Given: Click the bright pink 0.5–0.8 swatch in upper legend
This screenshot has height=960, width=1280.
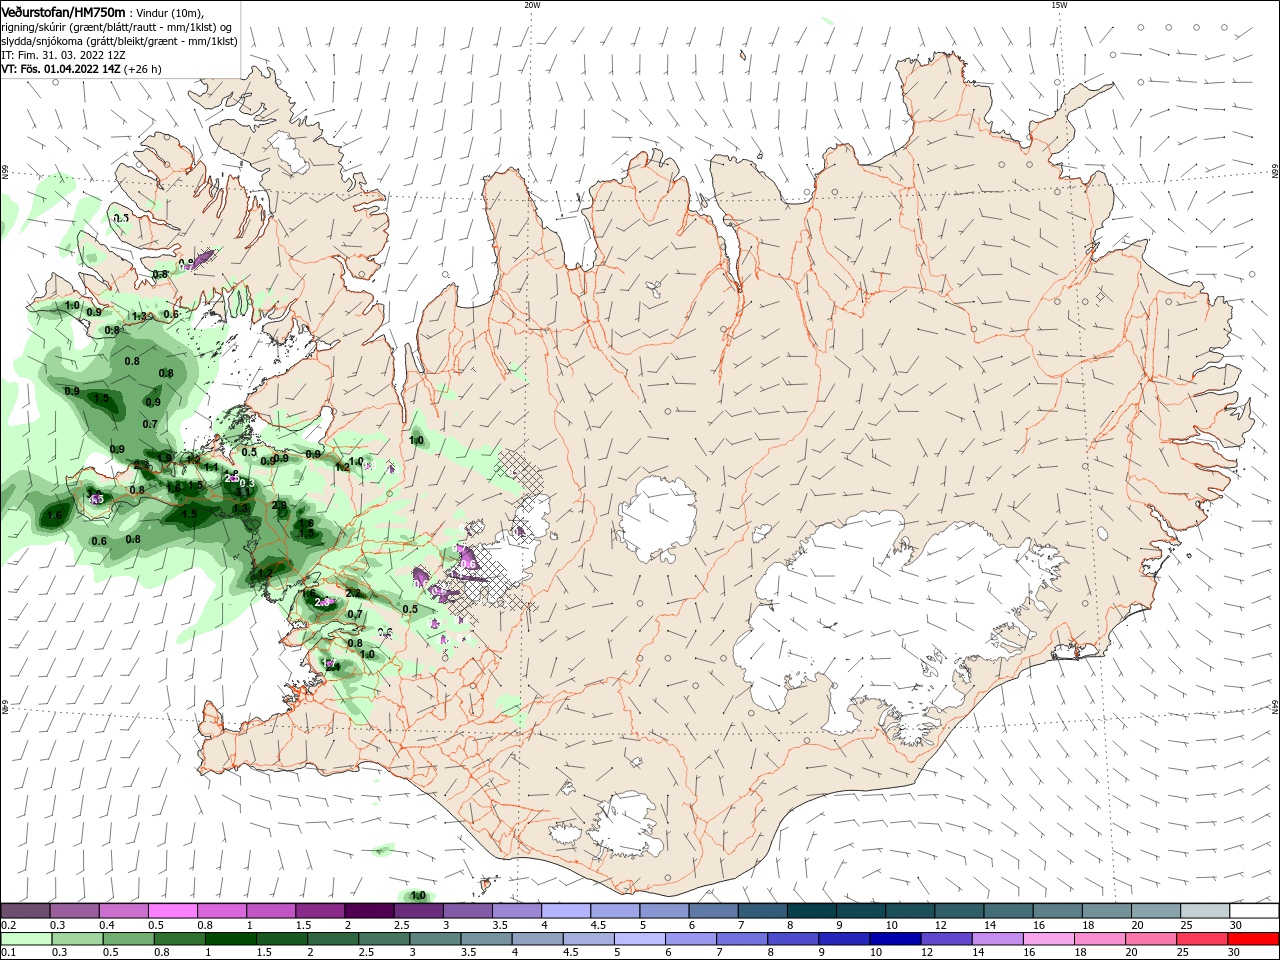Looking at the screenshot, I should tap(172, 911).
